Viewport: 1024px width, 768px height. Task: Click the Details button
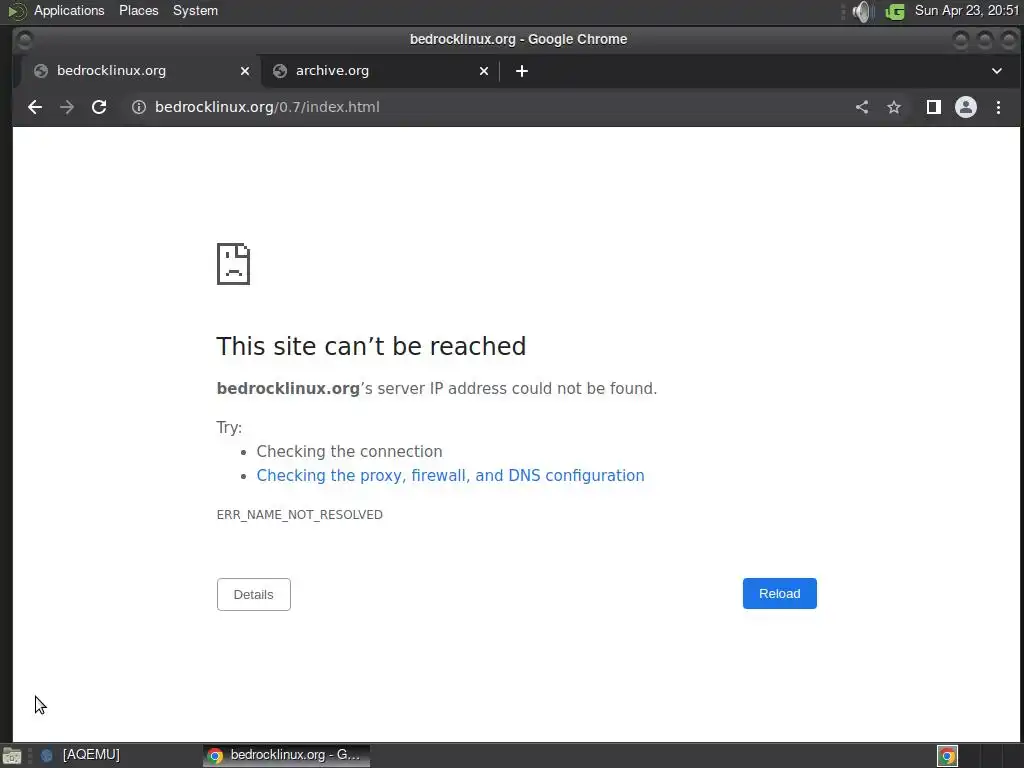tap(253, 594)
